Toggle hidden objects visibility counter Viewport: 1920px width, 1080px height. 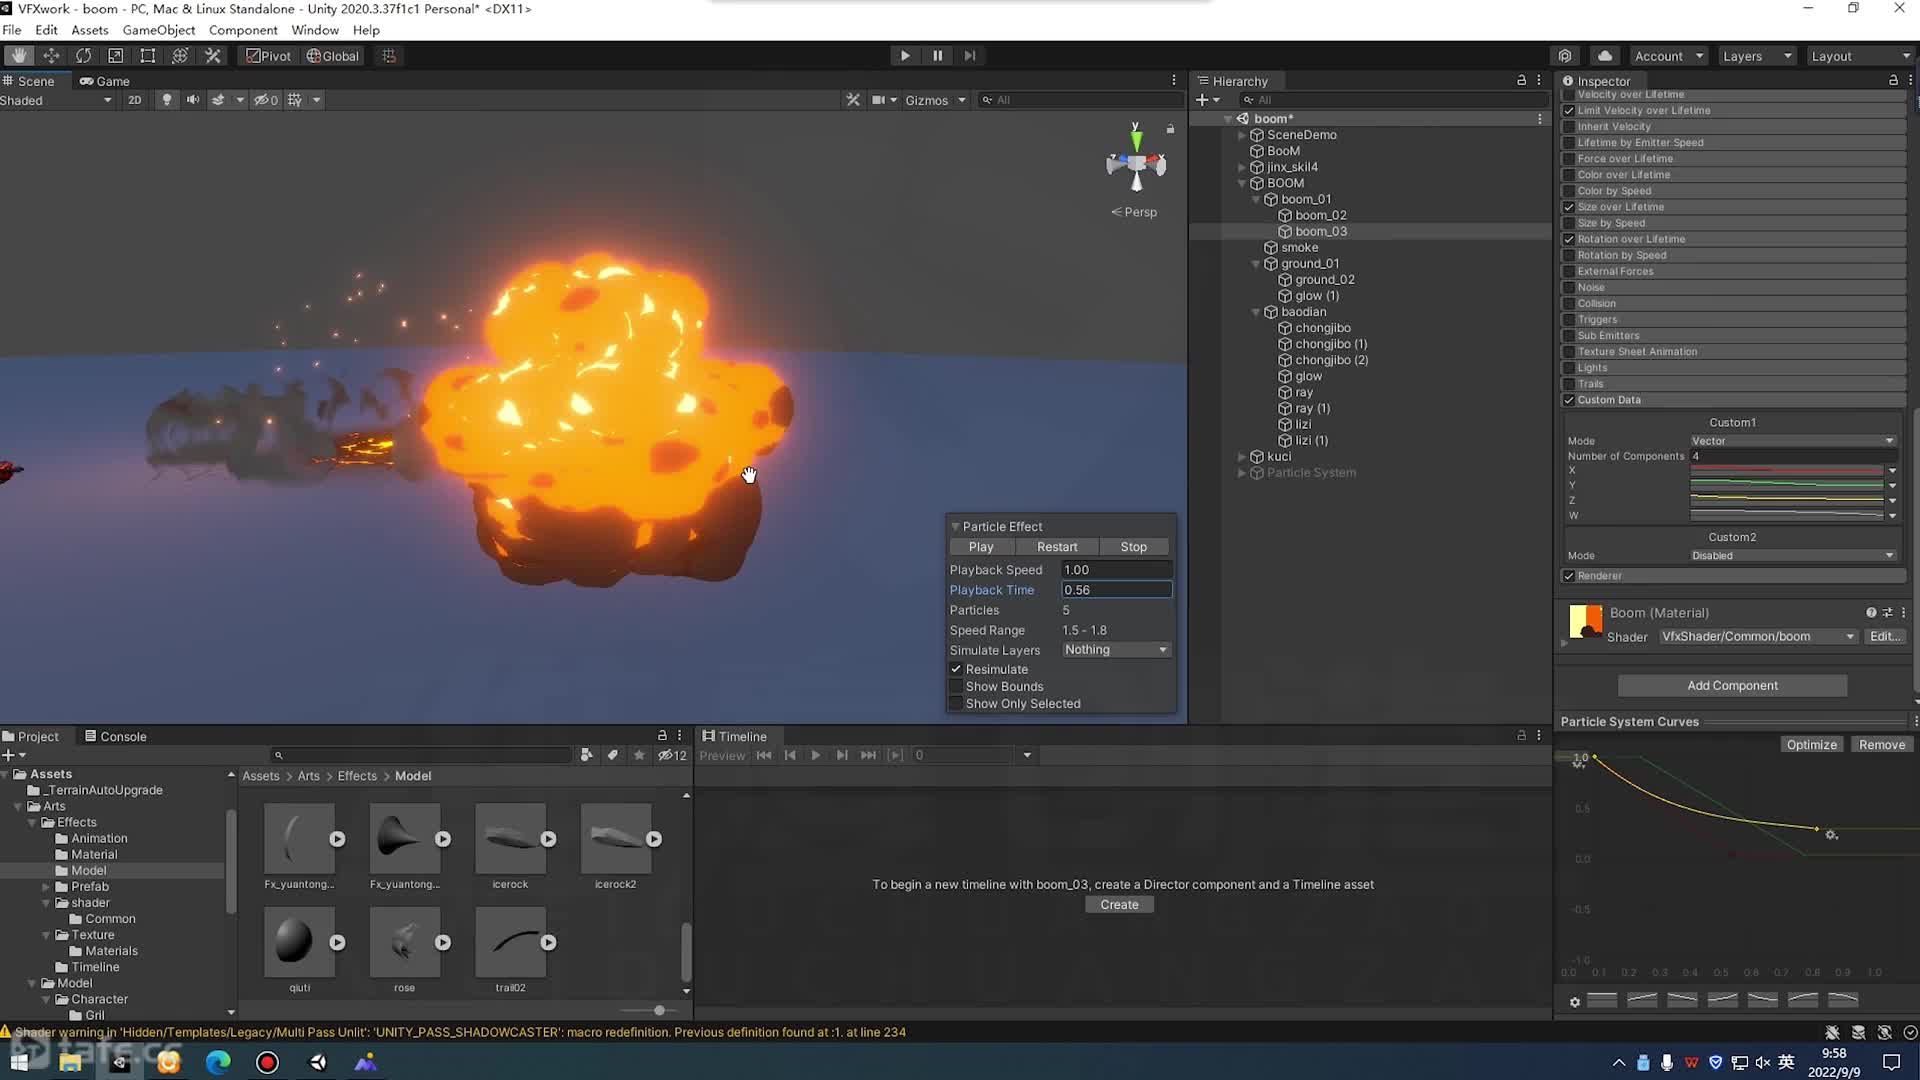pos(265,100)
